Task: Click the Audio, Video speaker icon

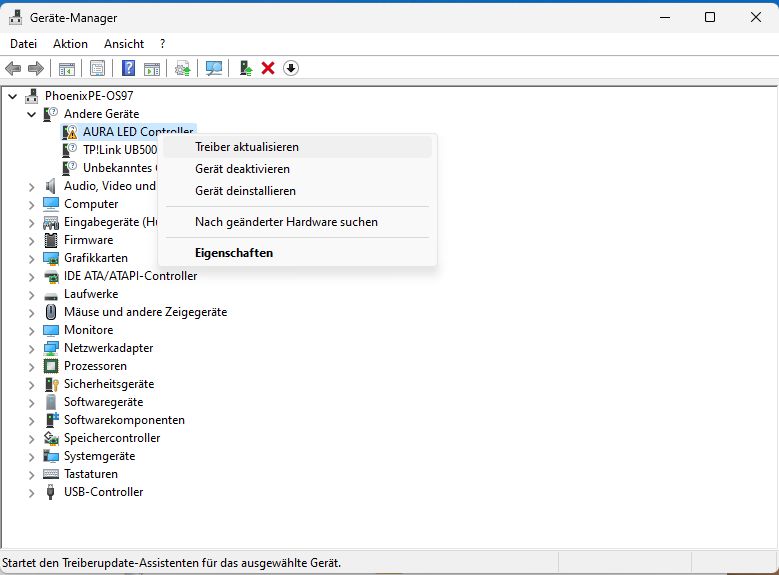Action: (x=51, y=186)
